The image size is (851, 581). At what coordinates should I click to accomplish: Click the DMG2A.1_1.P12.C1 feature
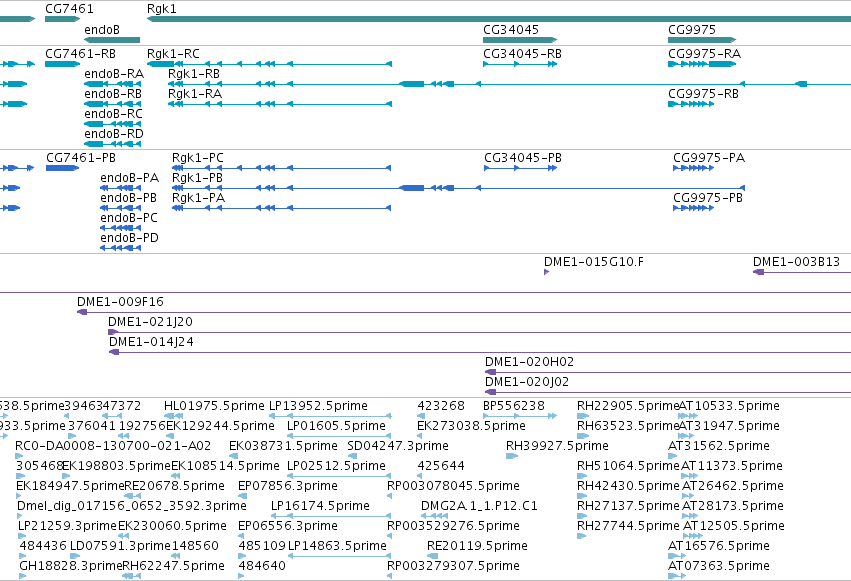479,507
